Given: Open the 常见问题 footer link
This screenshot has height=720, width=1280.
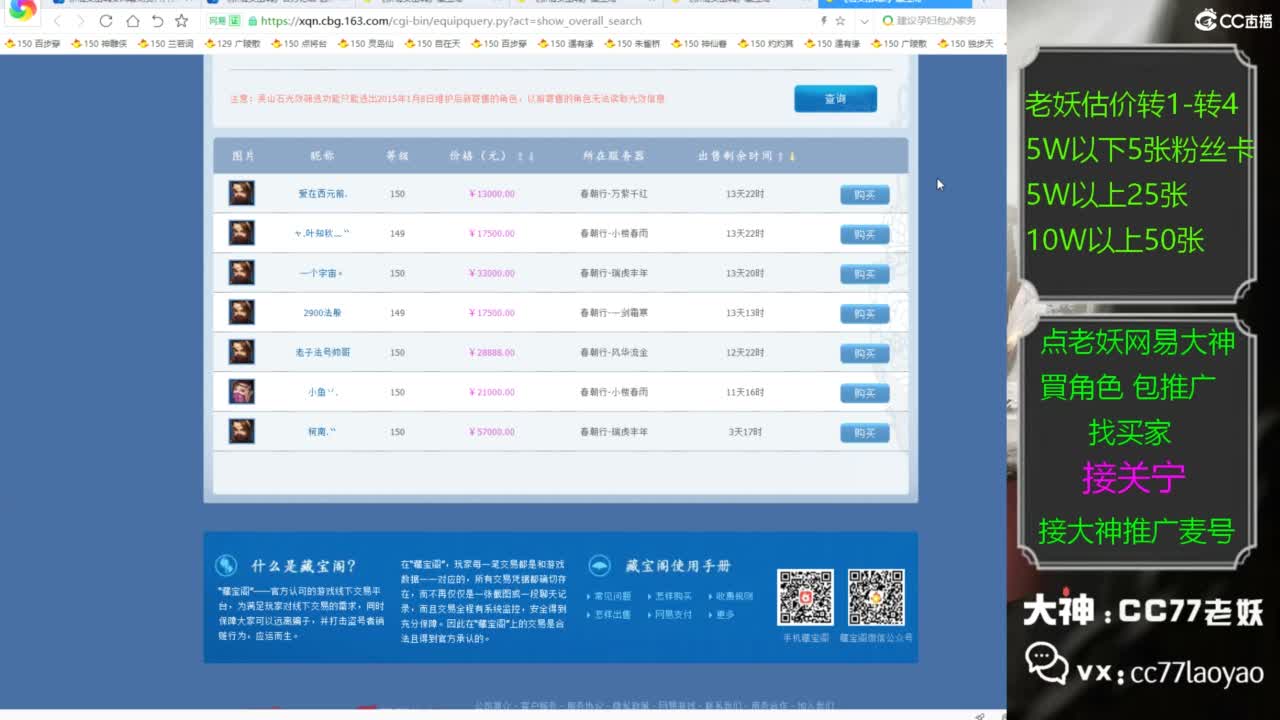Looking at the screenshot, I should point(612,597).
